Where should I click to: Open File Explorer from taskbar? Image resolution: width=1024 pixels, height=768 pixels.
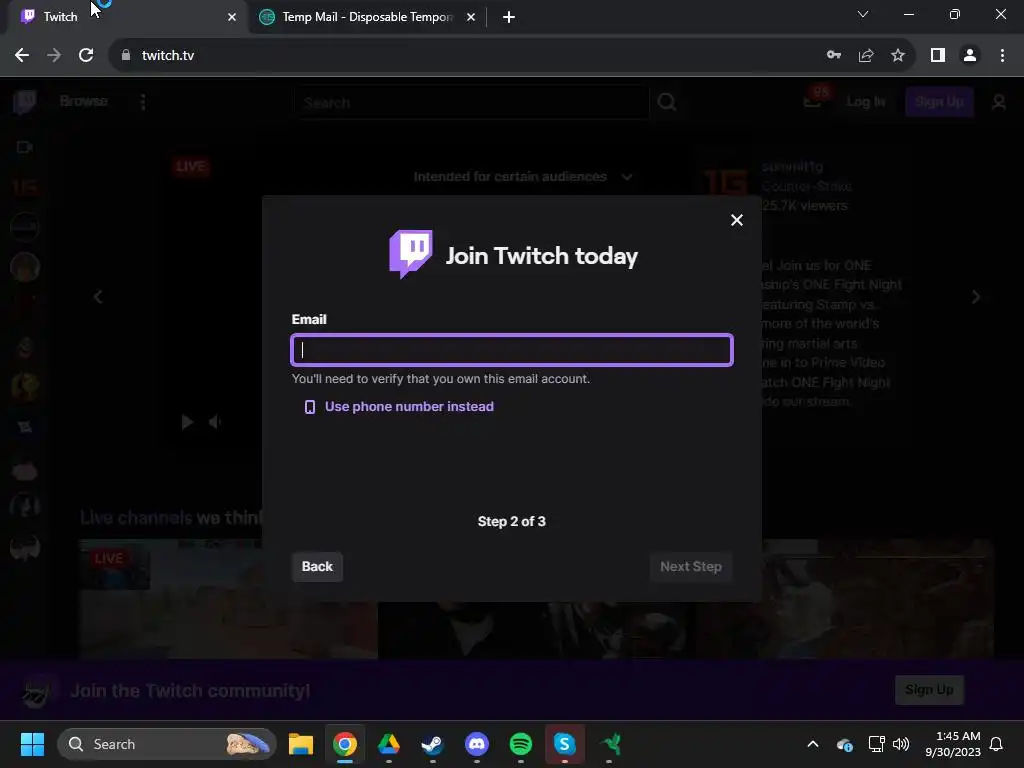click(x=301, y=744)
